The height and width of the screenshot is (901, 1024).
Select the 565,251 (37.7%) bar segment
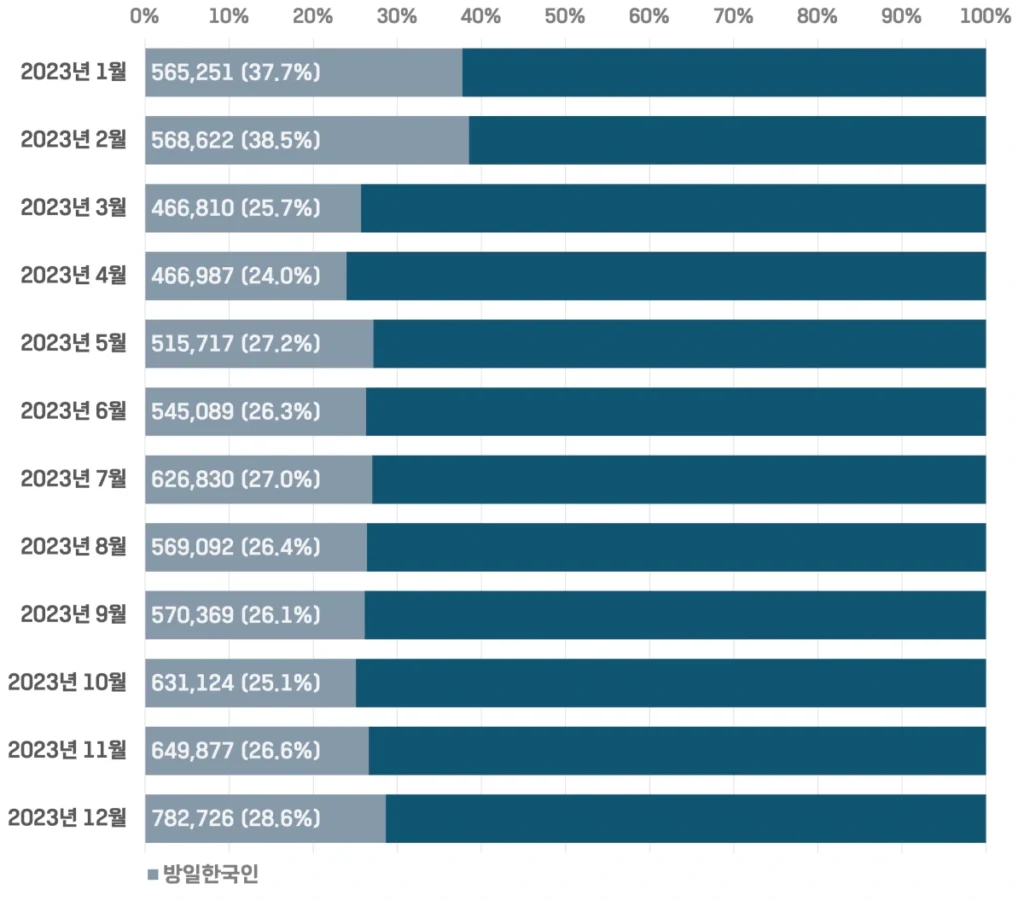303,72
